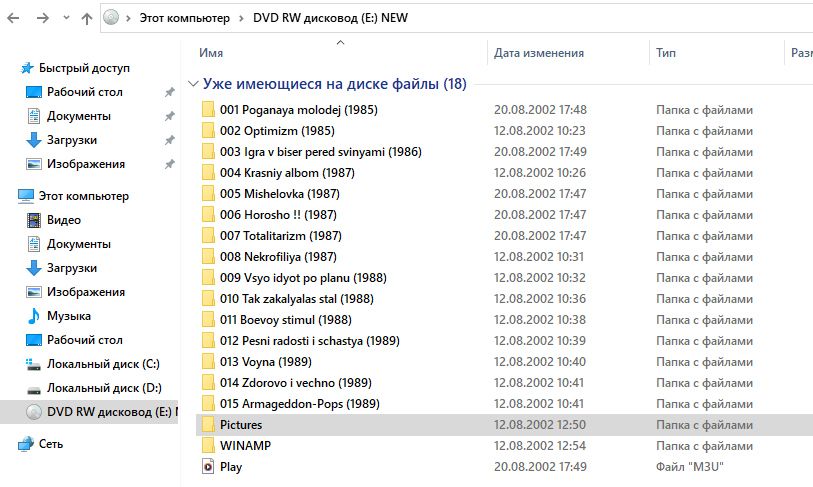Click the 'WINAMP' folder icon

[x=208, y=446]
